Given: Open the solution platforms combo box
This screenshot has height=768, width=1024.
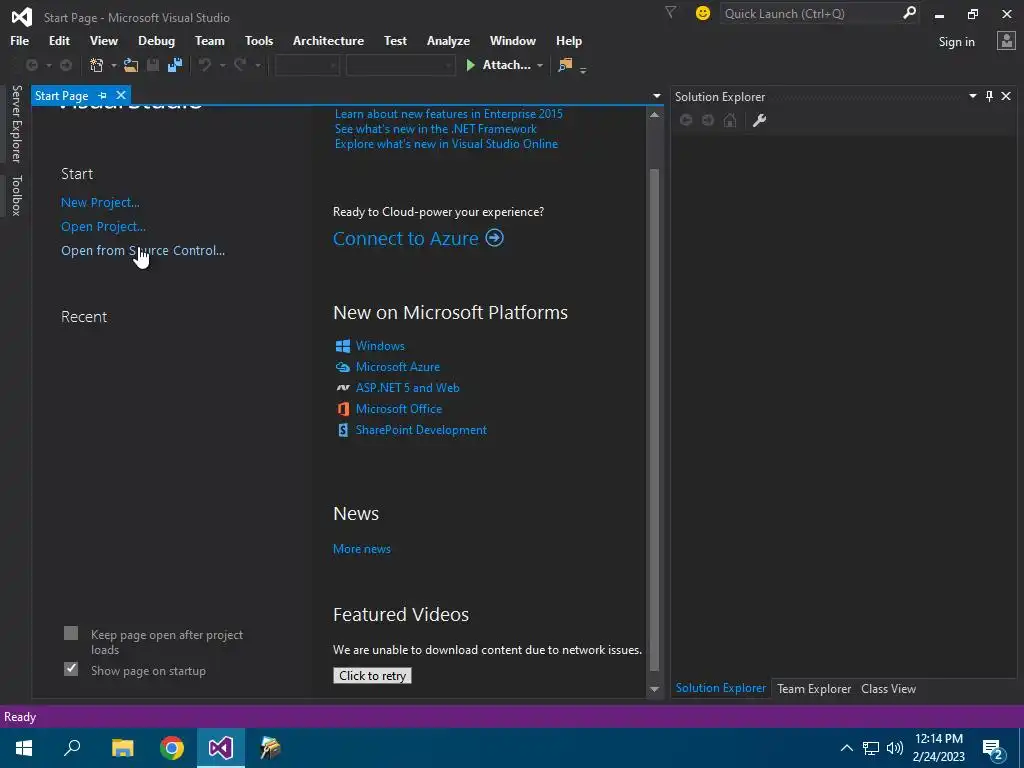Looking at the screenshot, I should [400, 65].
